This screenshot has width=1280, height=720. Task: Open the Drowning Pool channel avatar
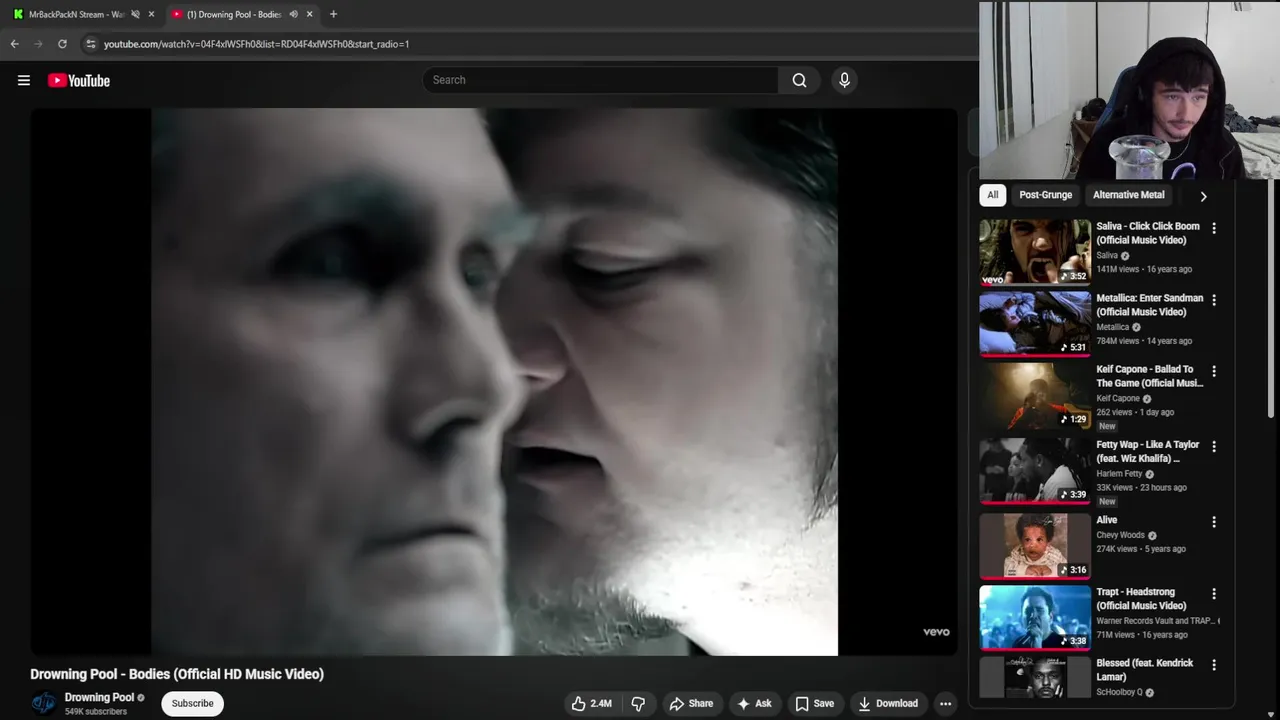[x=43, y=703]
